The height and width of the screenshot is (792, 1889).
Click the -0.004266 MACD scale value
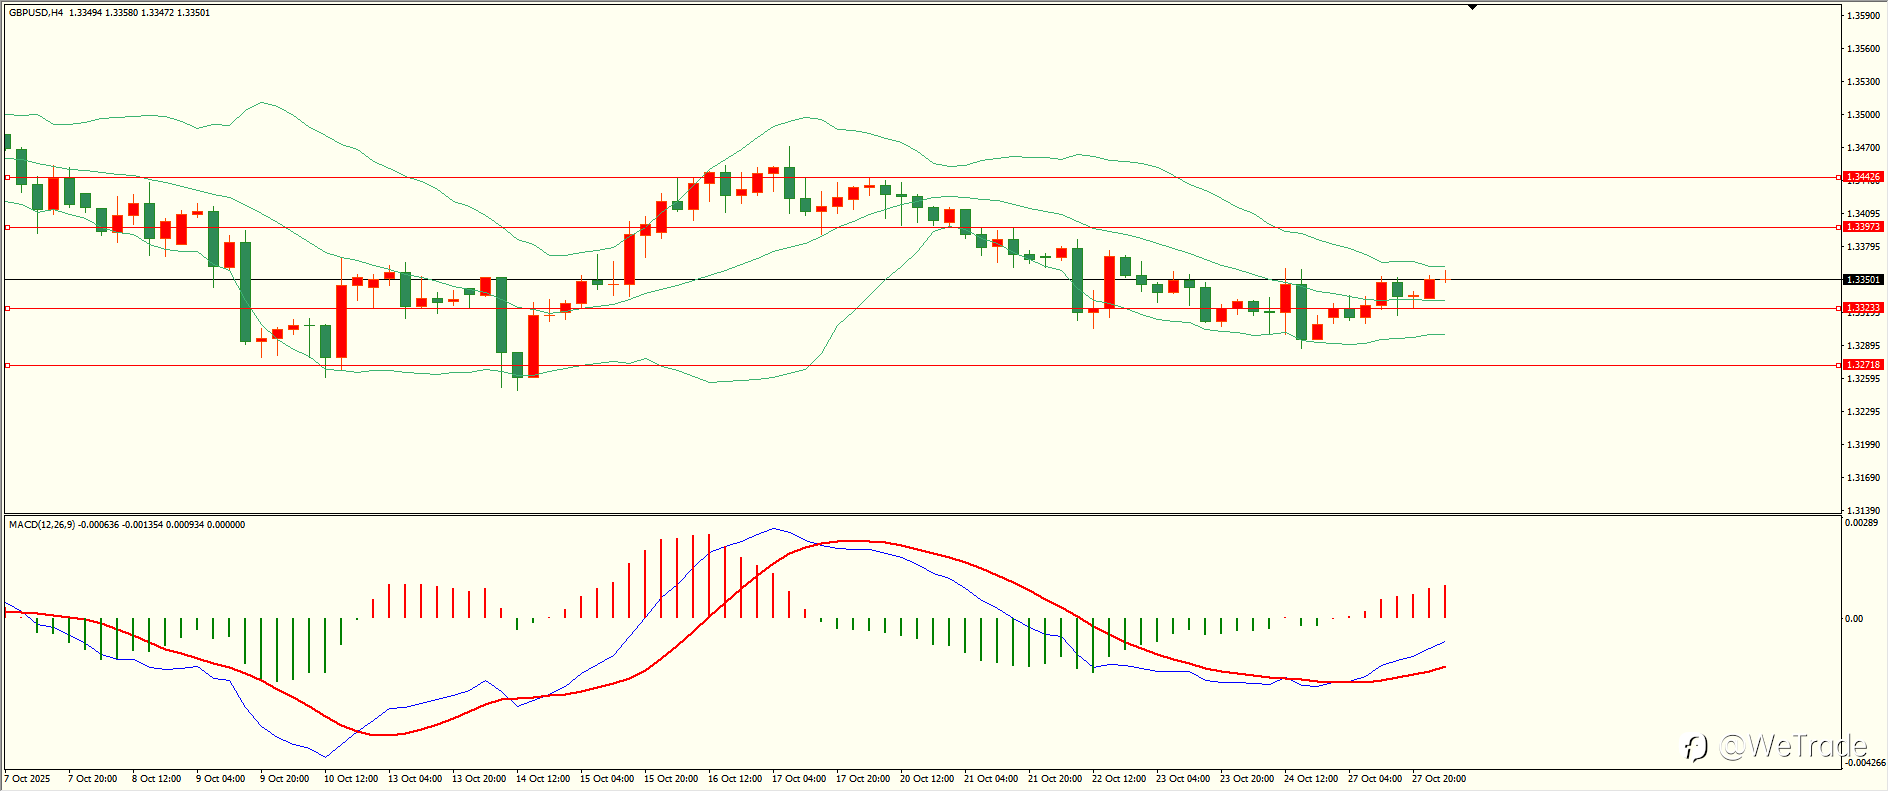1865,763
